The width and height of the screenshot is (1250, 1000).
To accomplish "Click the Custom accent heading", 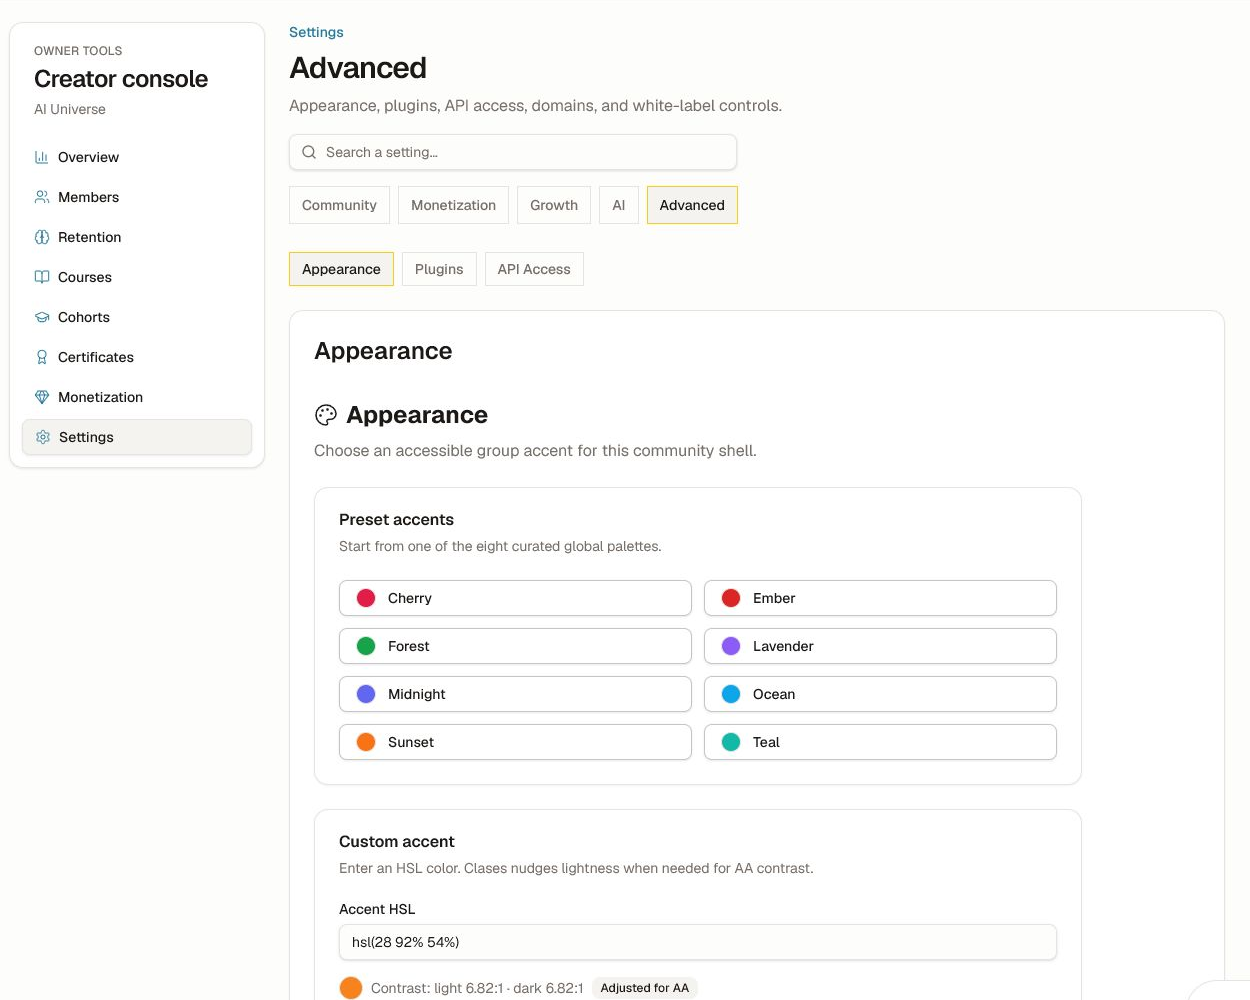I will tap(397, 842).
